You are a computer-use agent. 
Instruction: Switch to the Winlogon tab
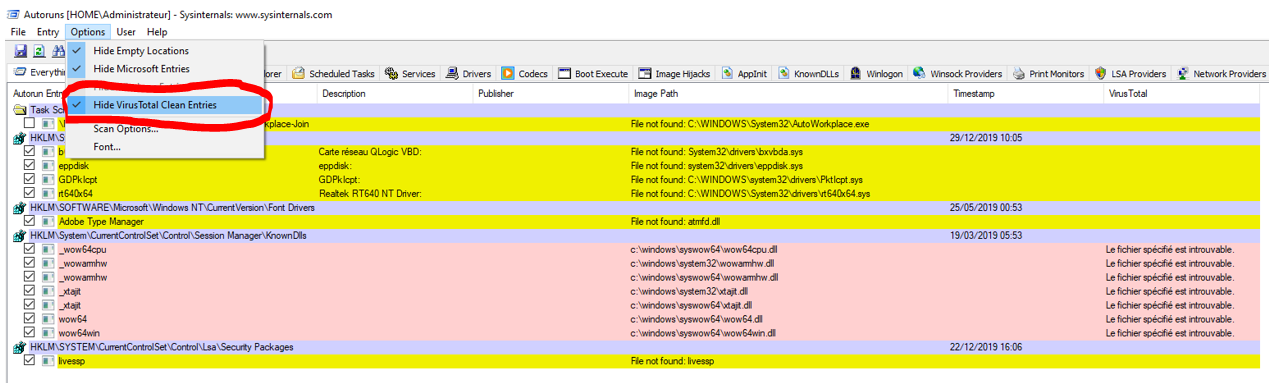(877, 73)
